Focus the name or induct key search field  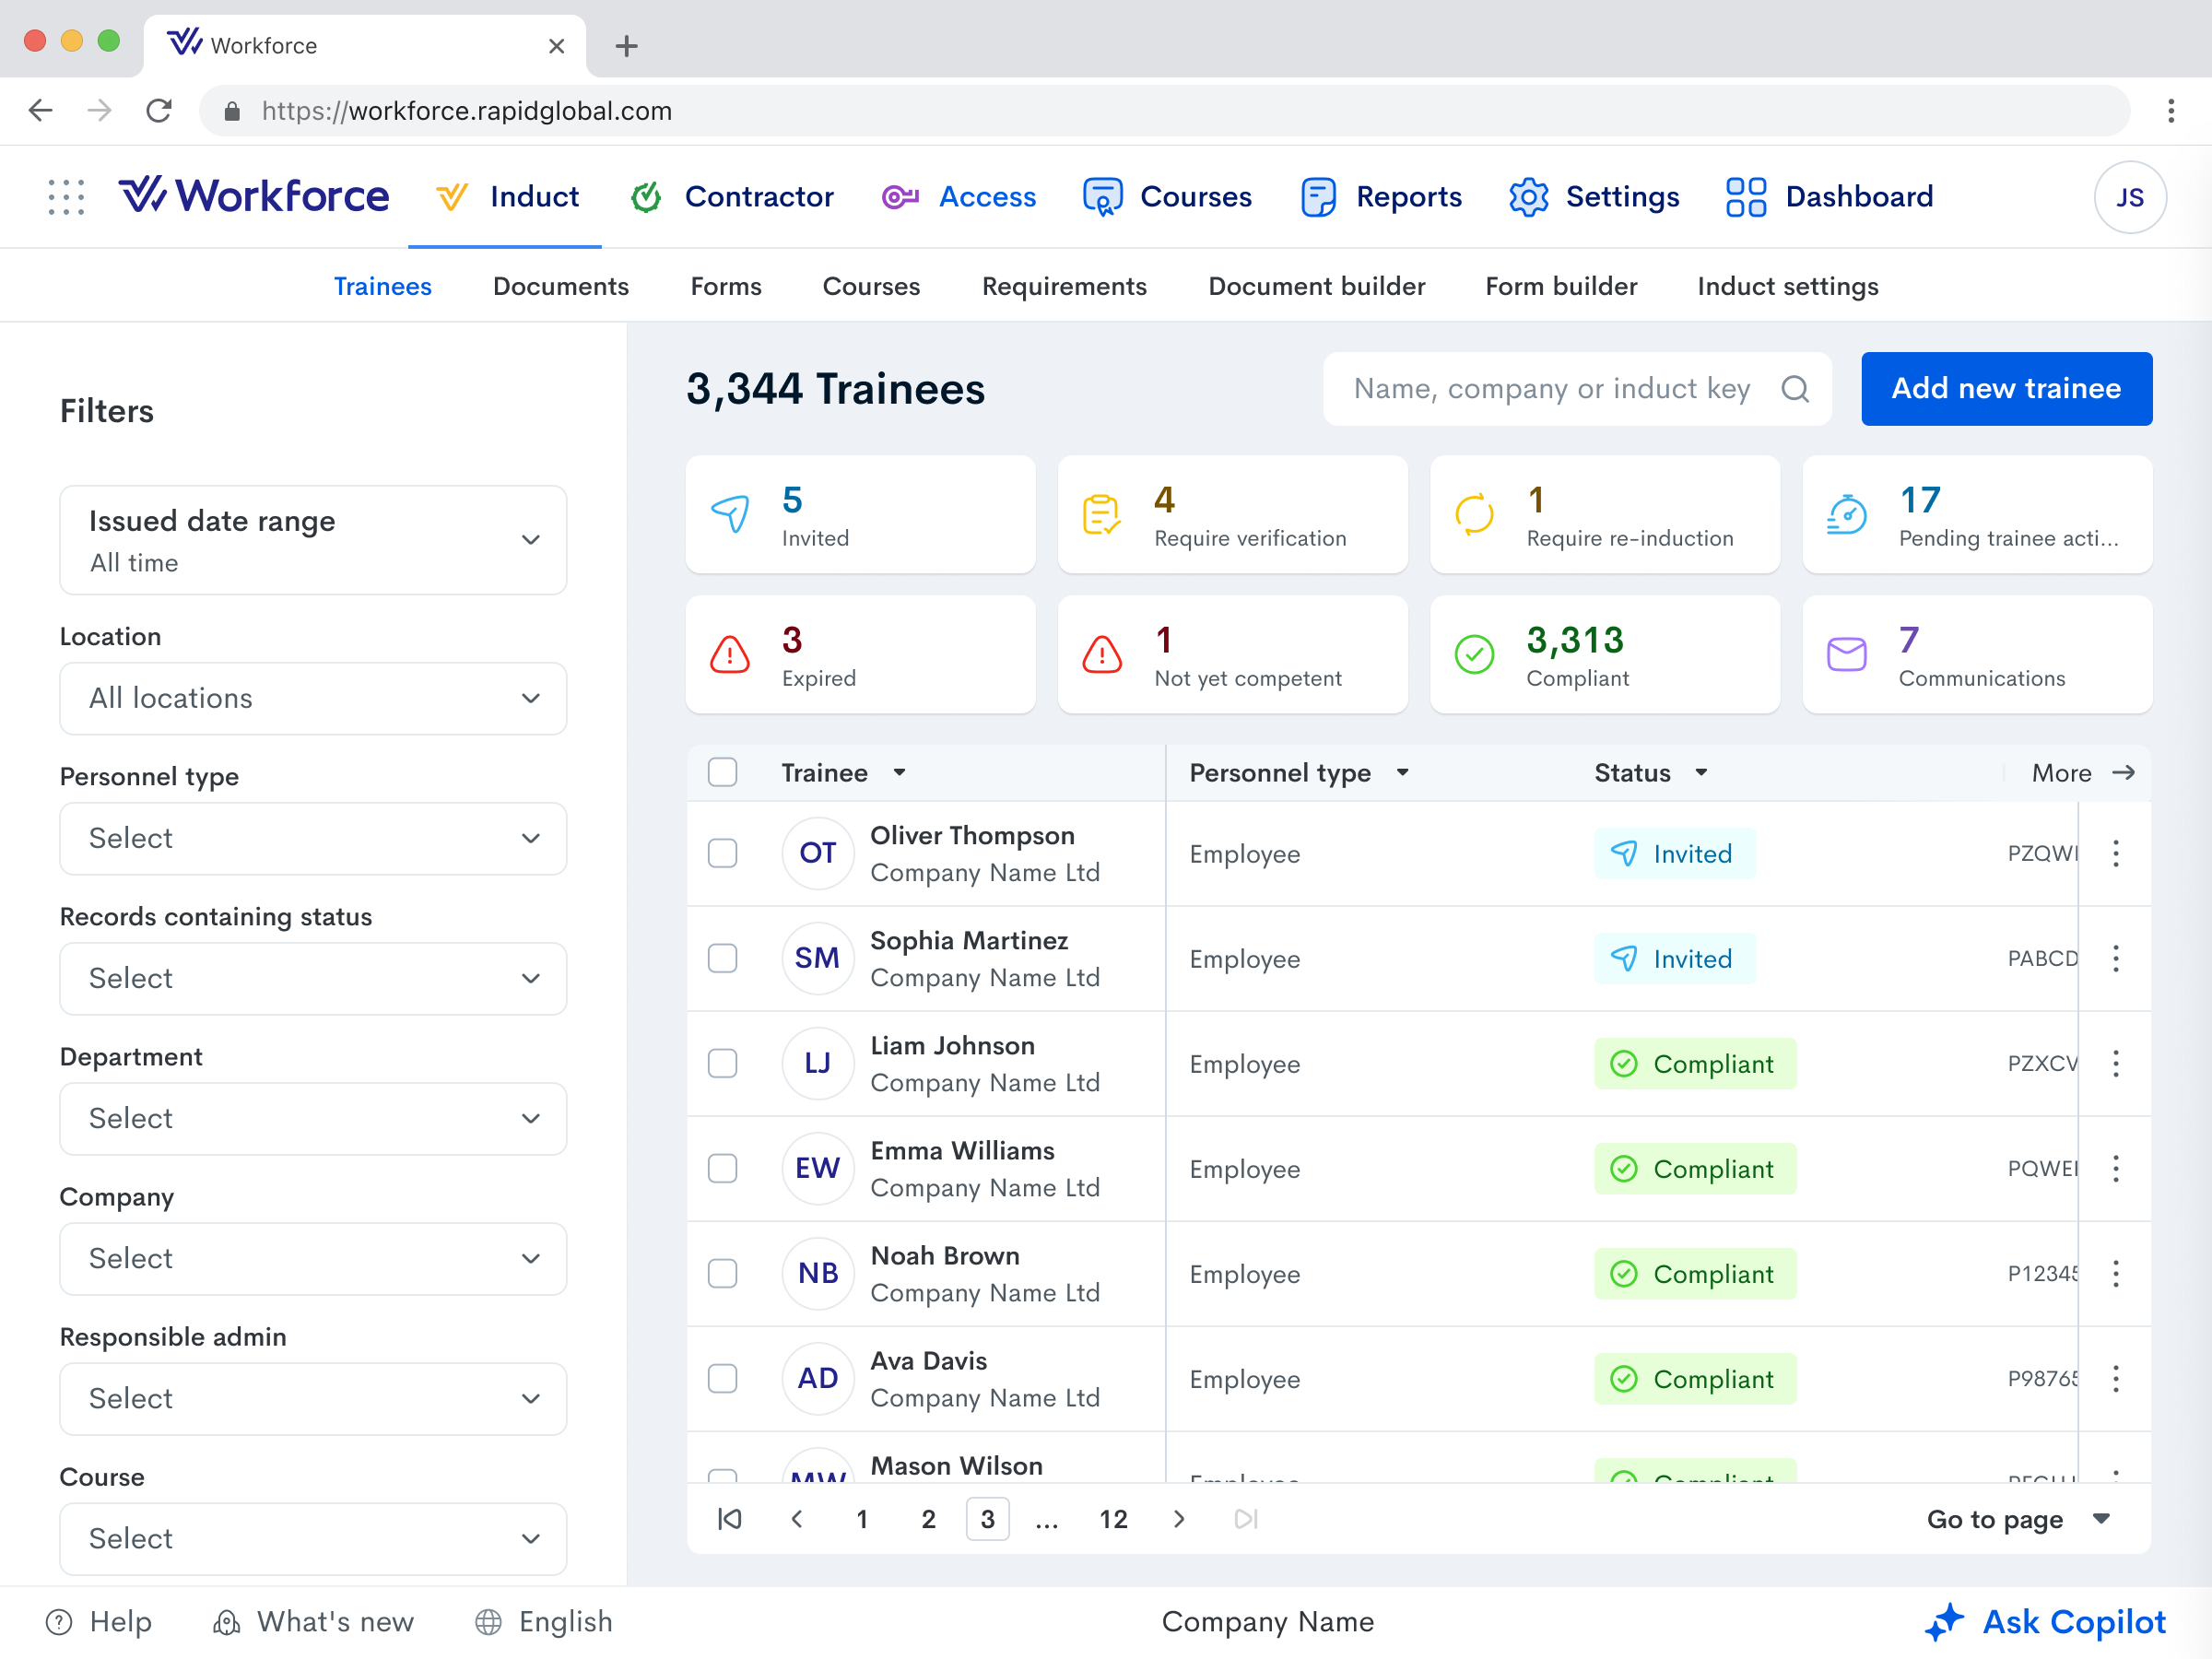coord(1550,389)
